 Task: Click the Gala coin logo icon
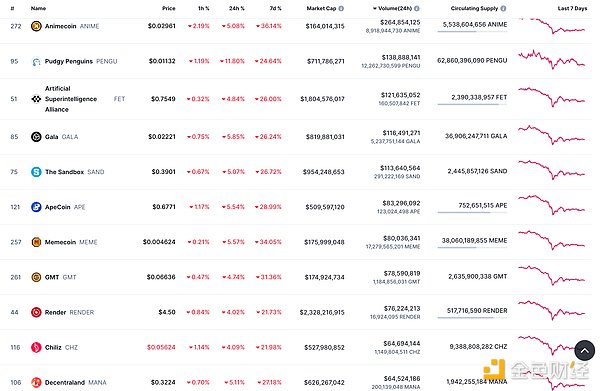click(36, 137)
